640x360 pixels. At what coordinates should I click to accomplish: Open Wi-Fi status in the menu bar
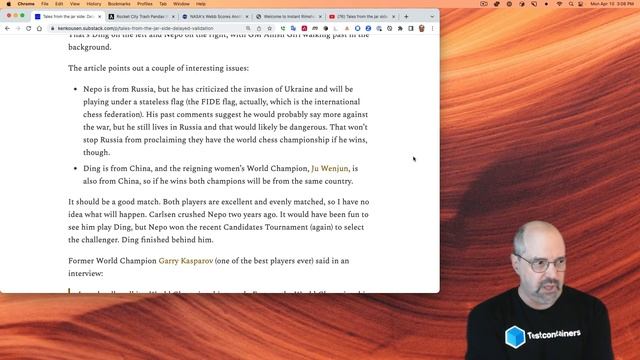tap(559, 4)
